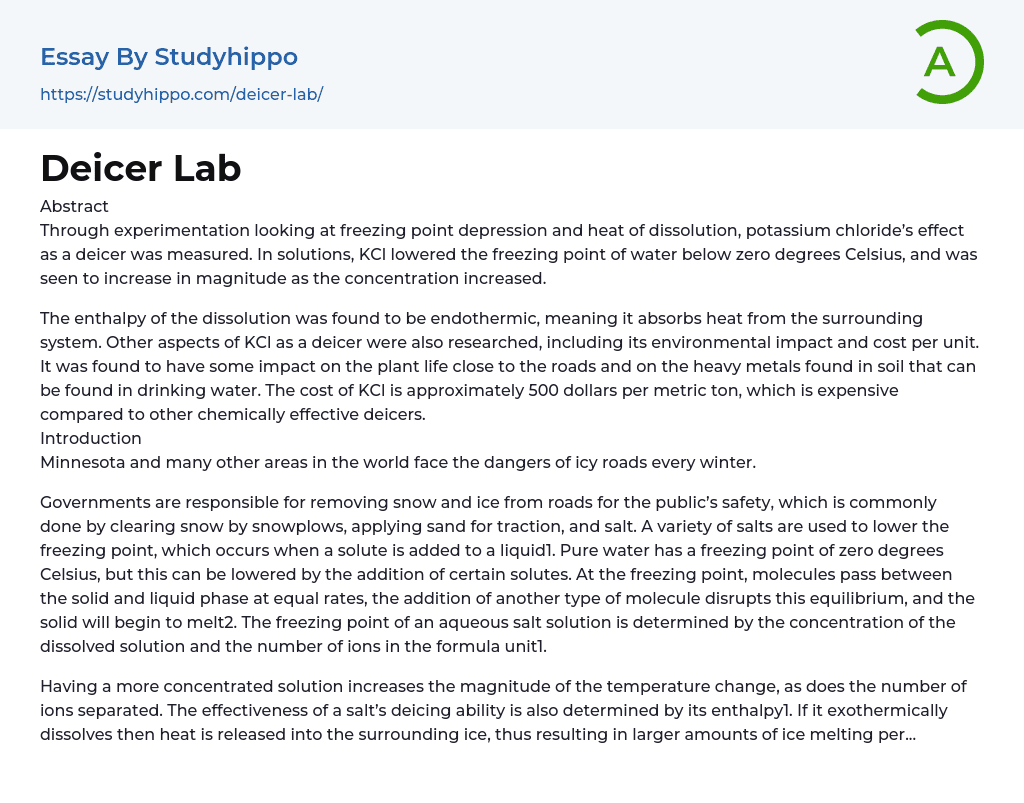Image resolution: width=1024 pixels, height=803 pixels.
Task: Click the 'Essay By Studyhippo' header text
Action: [169, 57]
